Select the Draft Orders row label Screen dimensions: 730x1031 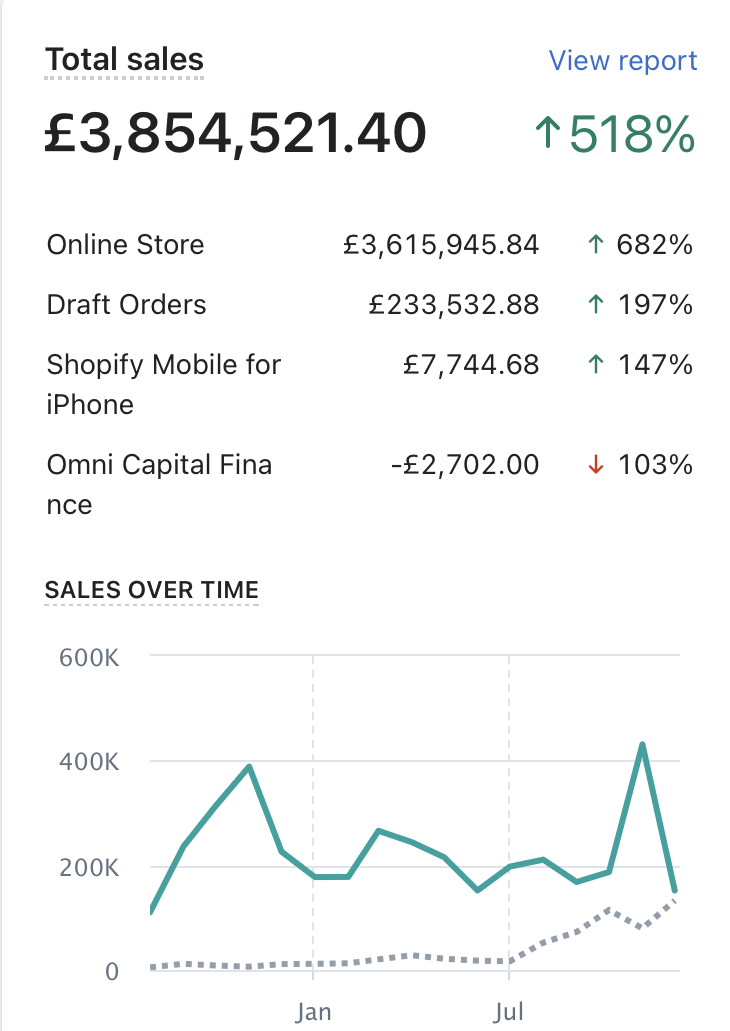pyautogui.click(x=126, y=304)
